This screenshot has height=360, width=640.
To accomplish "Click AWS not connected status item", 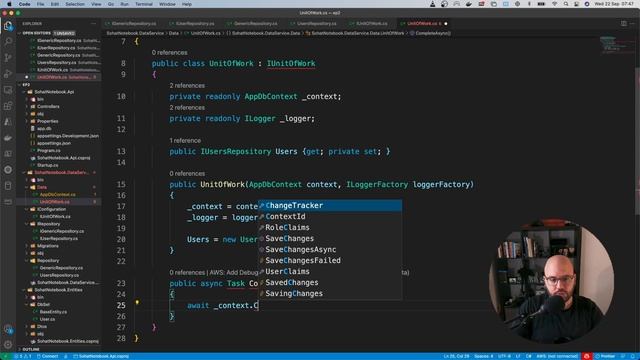I will (557, 356).
